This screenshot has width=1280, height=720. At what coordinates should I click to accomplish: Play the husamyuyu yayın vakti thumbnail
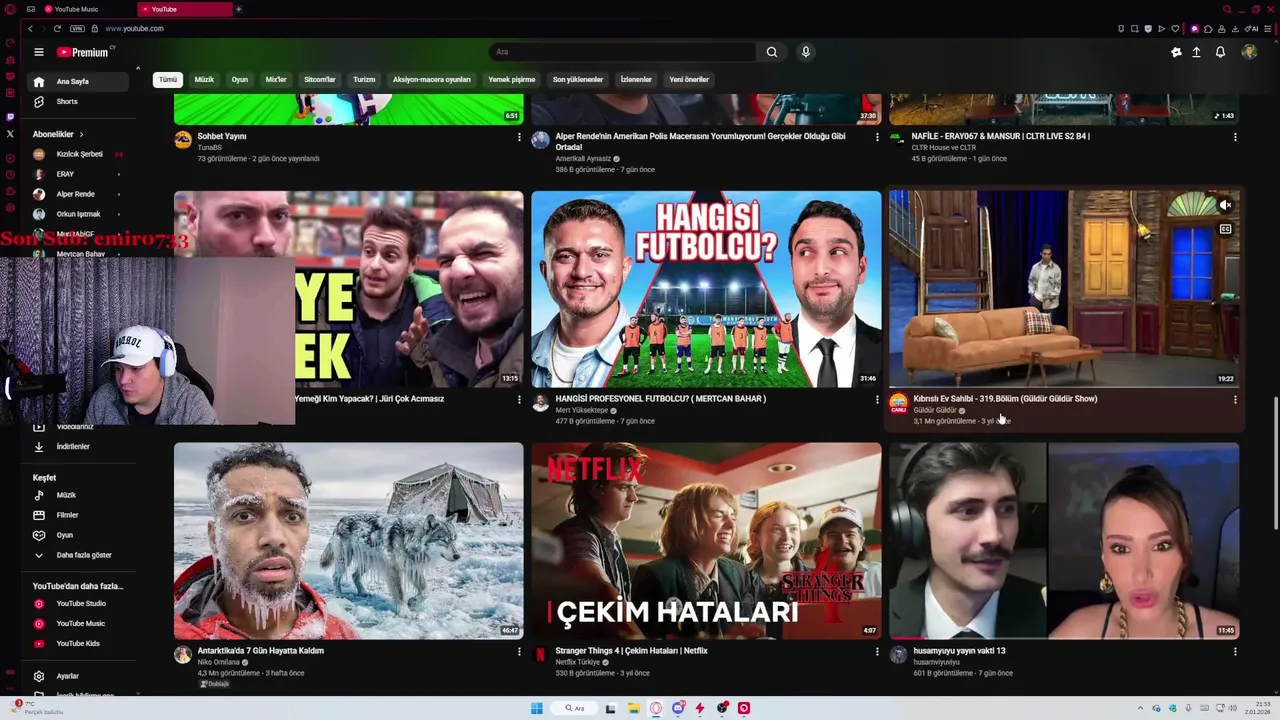1064,540
